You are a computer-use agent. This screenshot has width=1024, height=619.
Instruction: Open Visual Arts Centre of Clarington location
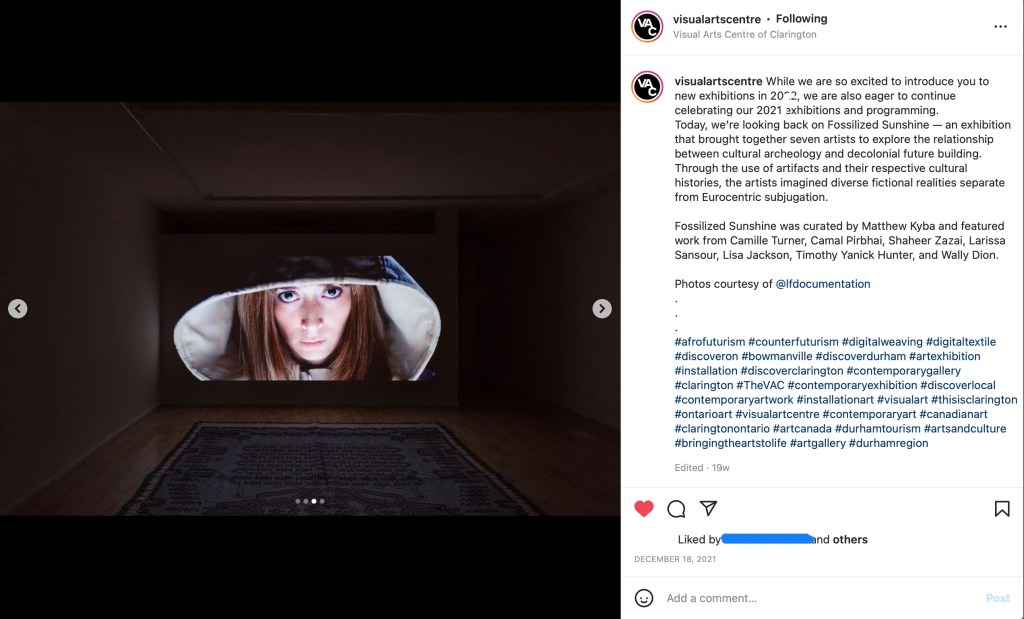click(x=744, y=35)
